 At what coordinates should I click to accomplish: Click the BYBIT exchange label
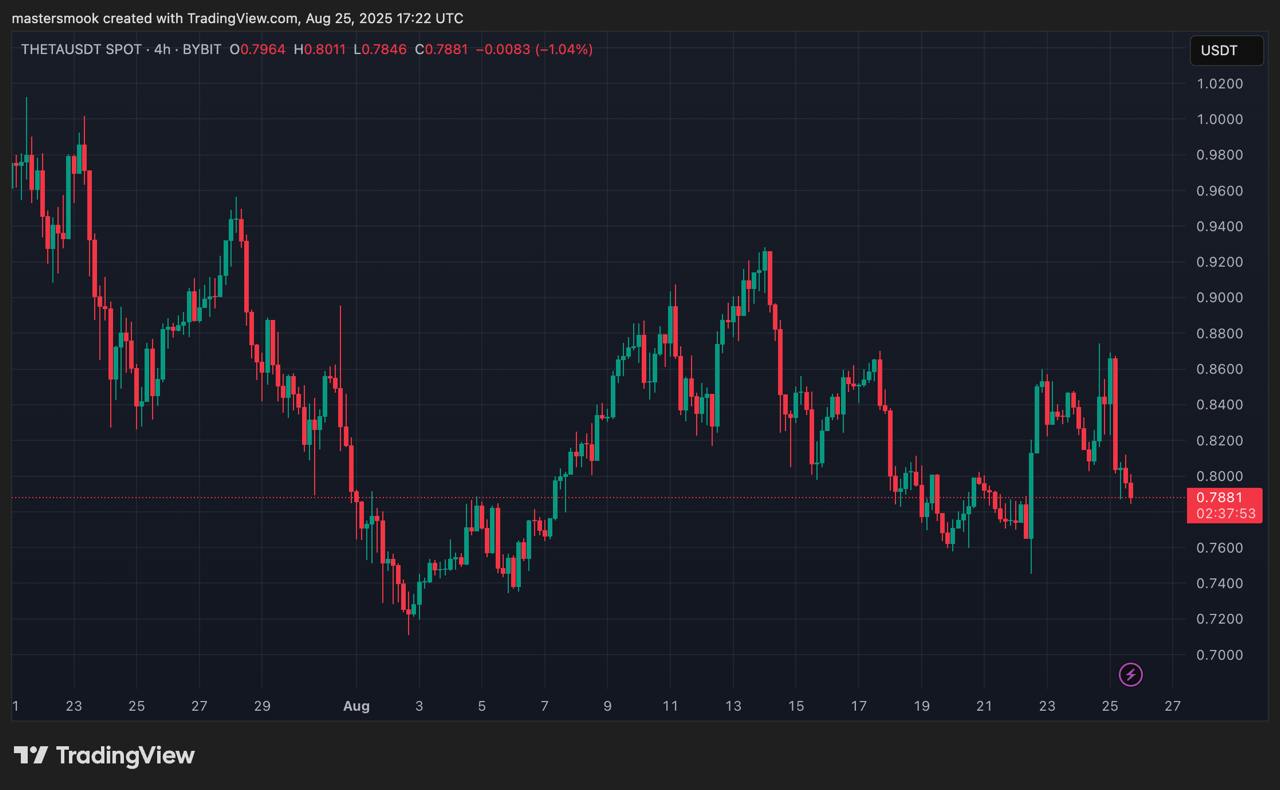coord(202,49)
